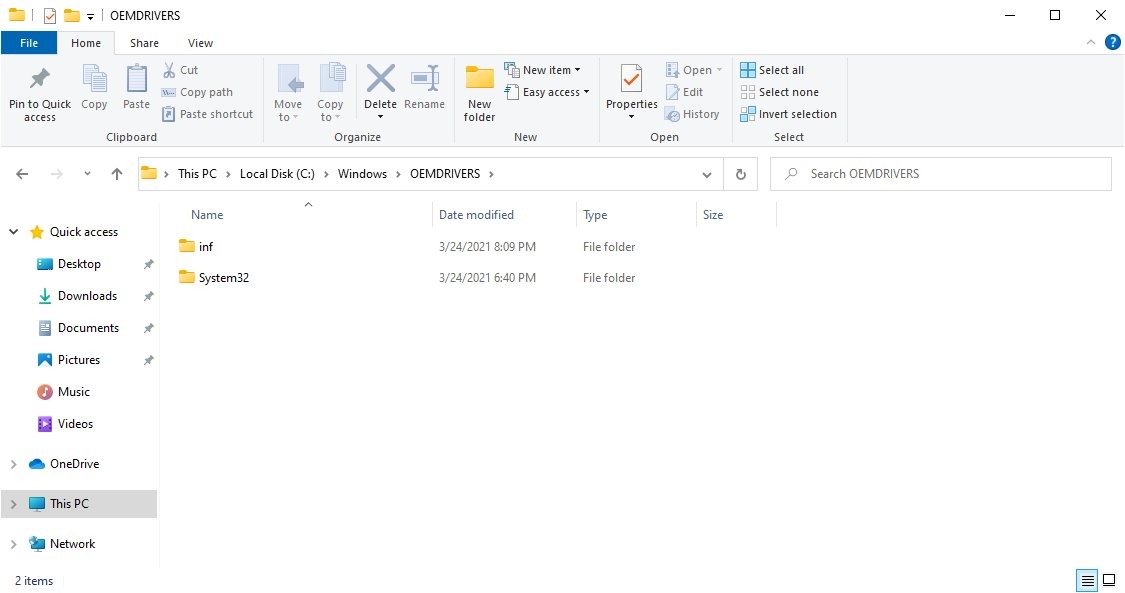This screenshot has width=1125, height=593.
Task: Open the File menu
Action: (x=29, y=43)
